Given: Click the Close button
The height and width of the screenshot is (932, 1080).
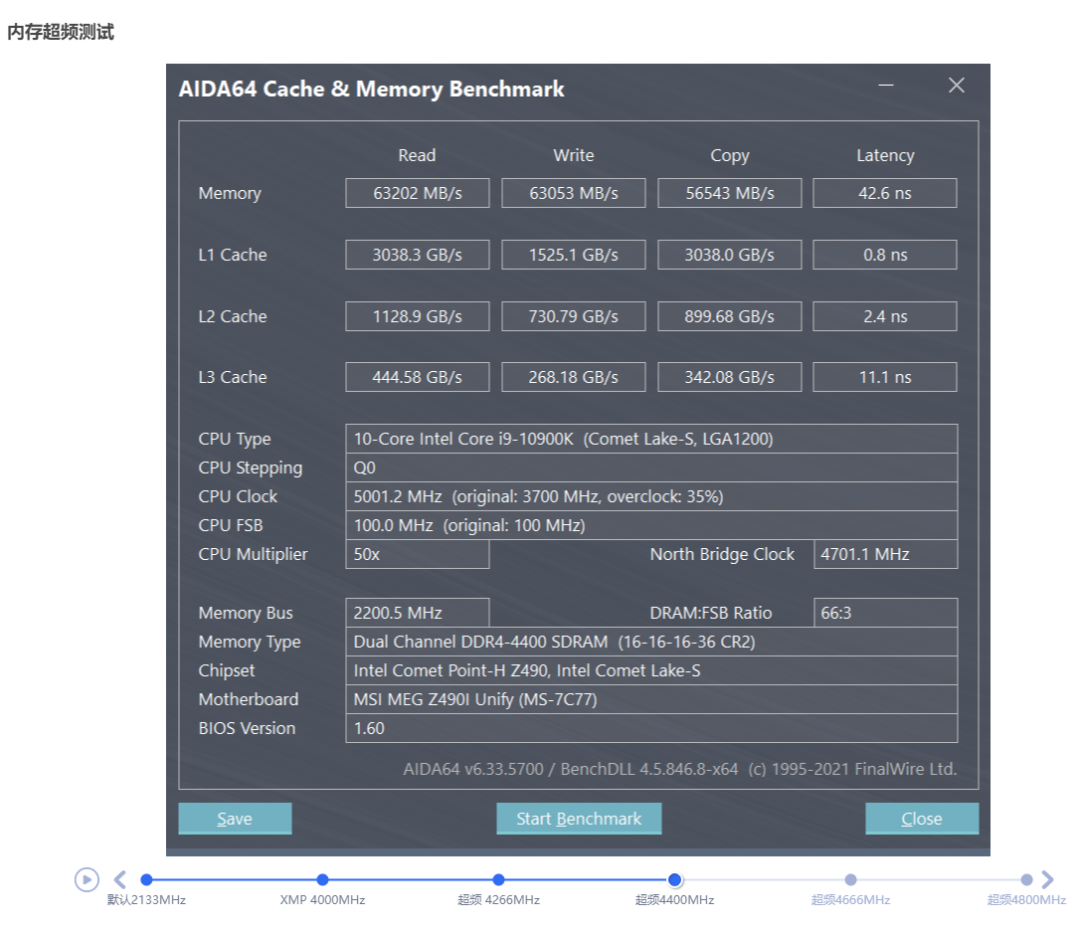Looking at the screenshot, I should click(x=922, y=818).
